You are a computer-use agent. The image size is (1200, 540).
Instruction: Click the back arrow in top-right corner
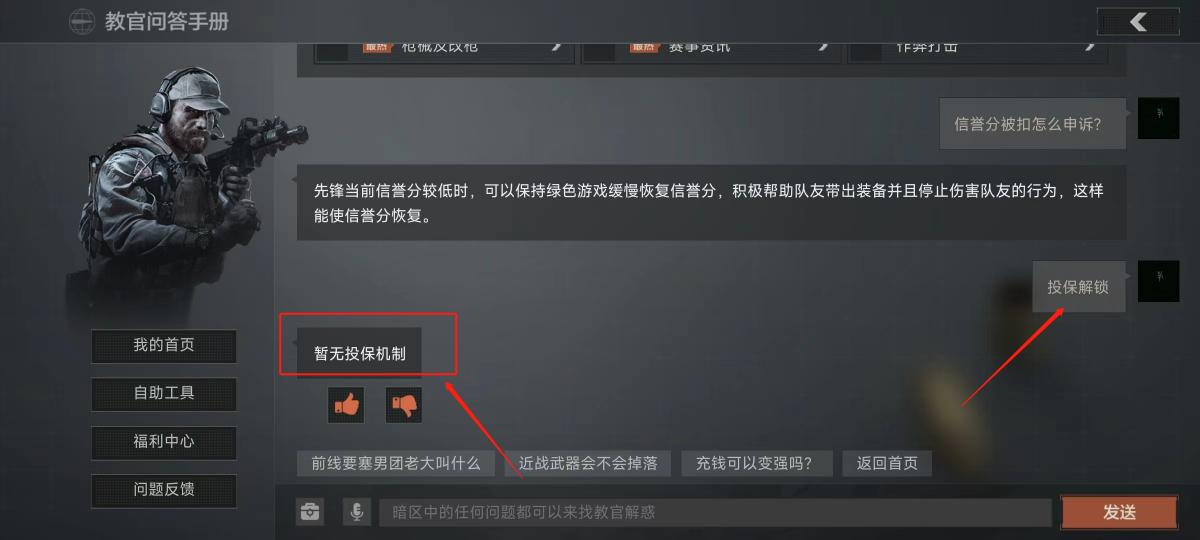(x=1137, y=22)
